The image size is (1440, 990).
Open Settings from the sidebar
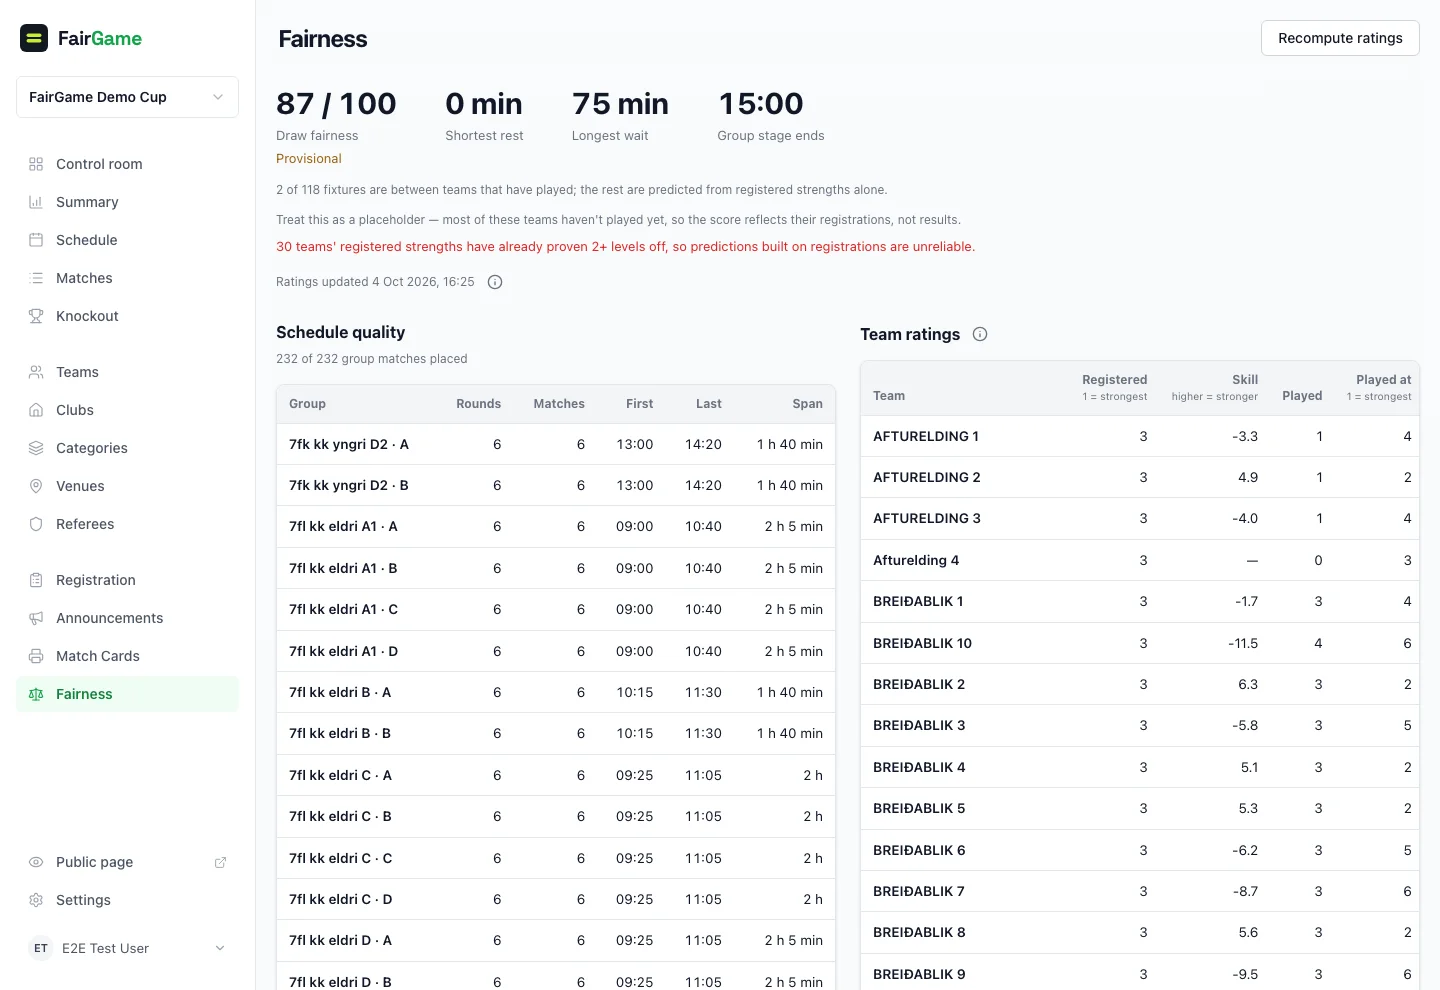coord(127,900)
